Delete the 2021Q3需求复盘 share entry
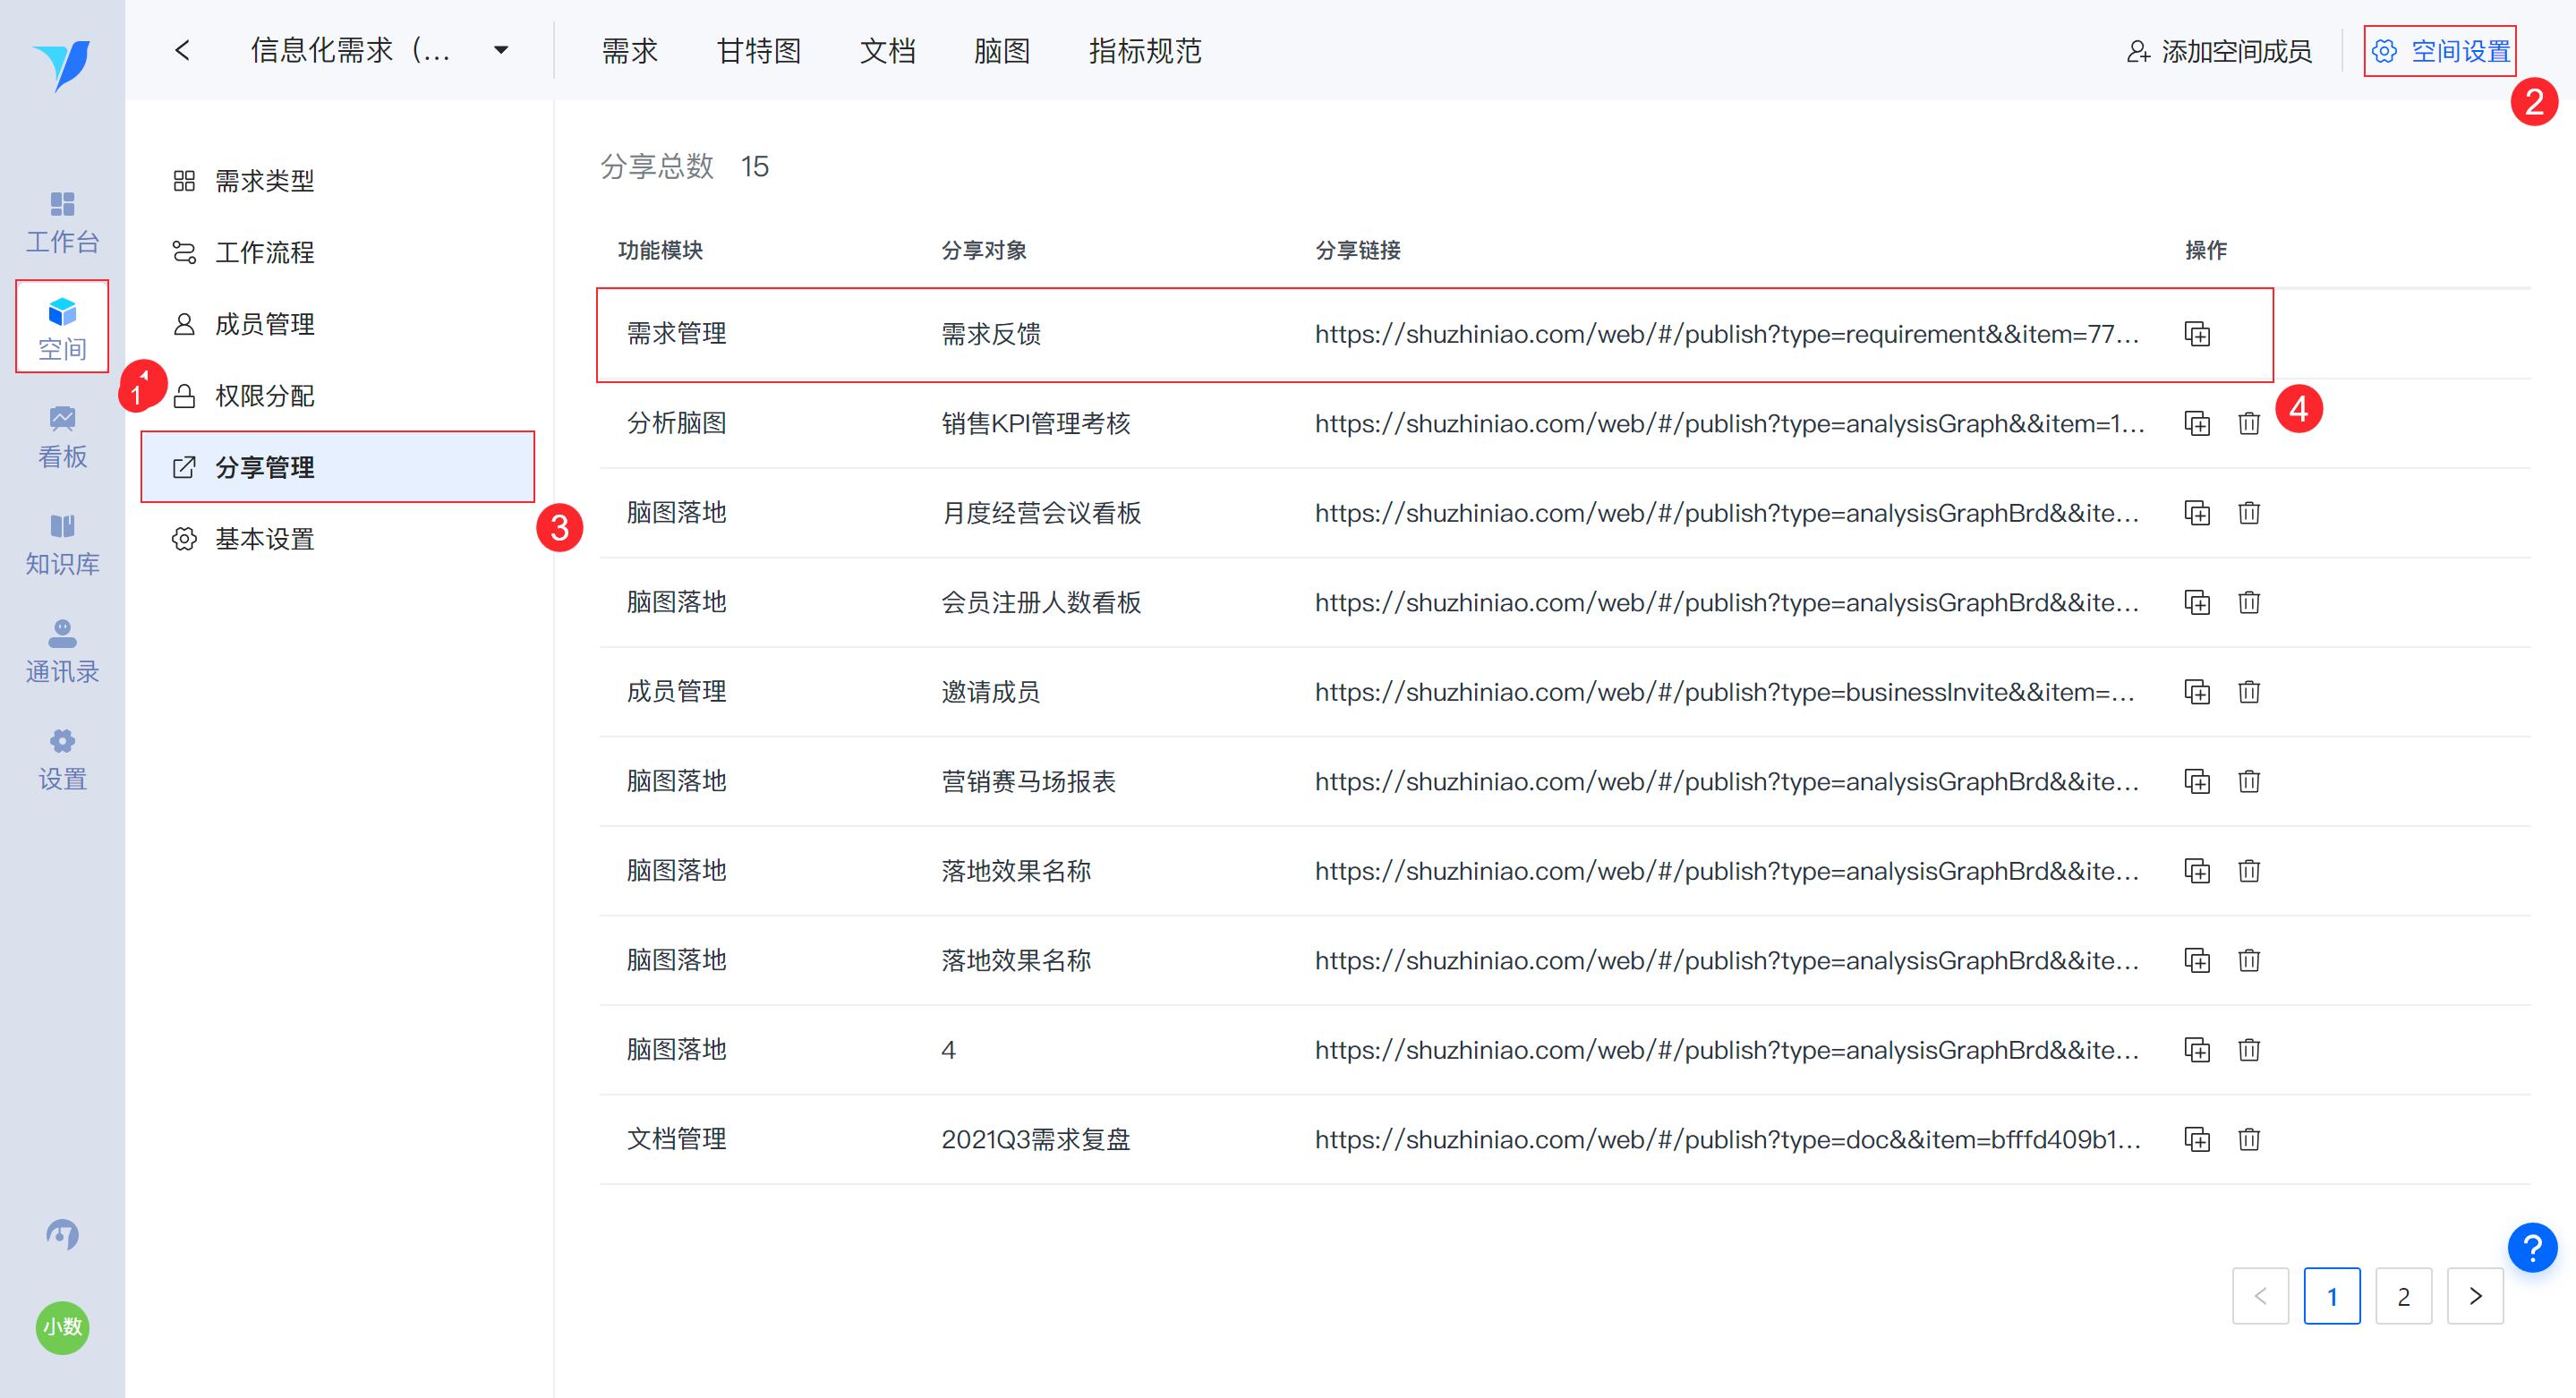The height and width of the screenshot is (1398, 2576). point(2248,1139)
